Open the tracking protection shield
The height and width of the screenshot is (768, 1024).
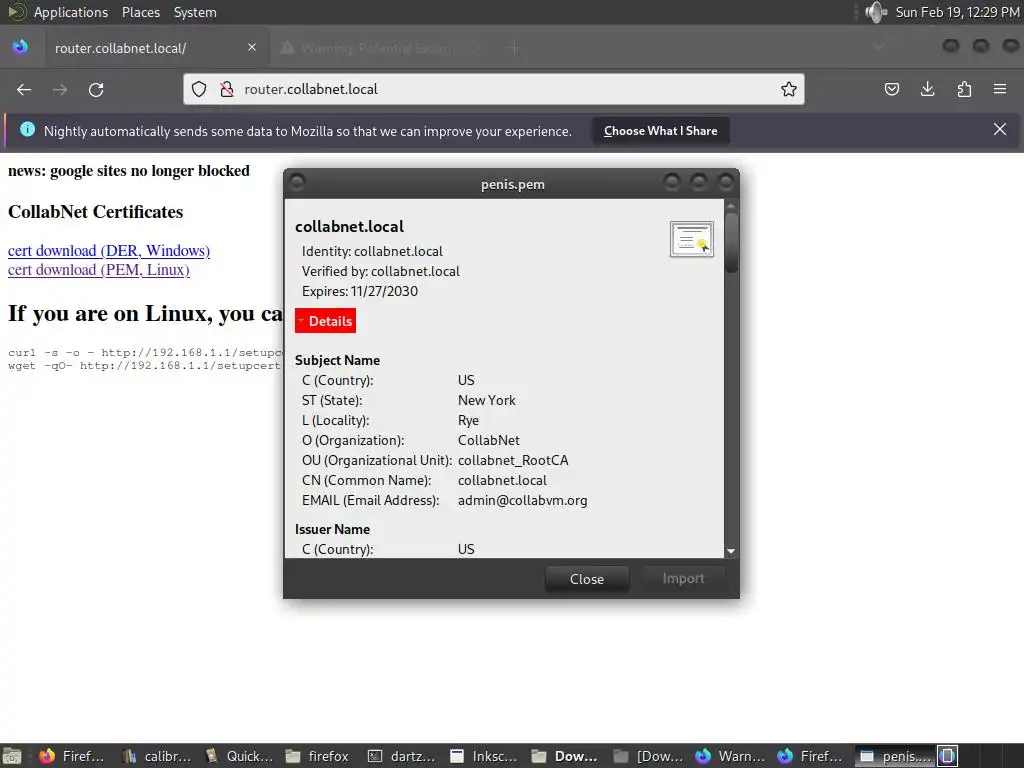click(199, 89)
